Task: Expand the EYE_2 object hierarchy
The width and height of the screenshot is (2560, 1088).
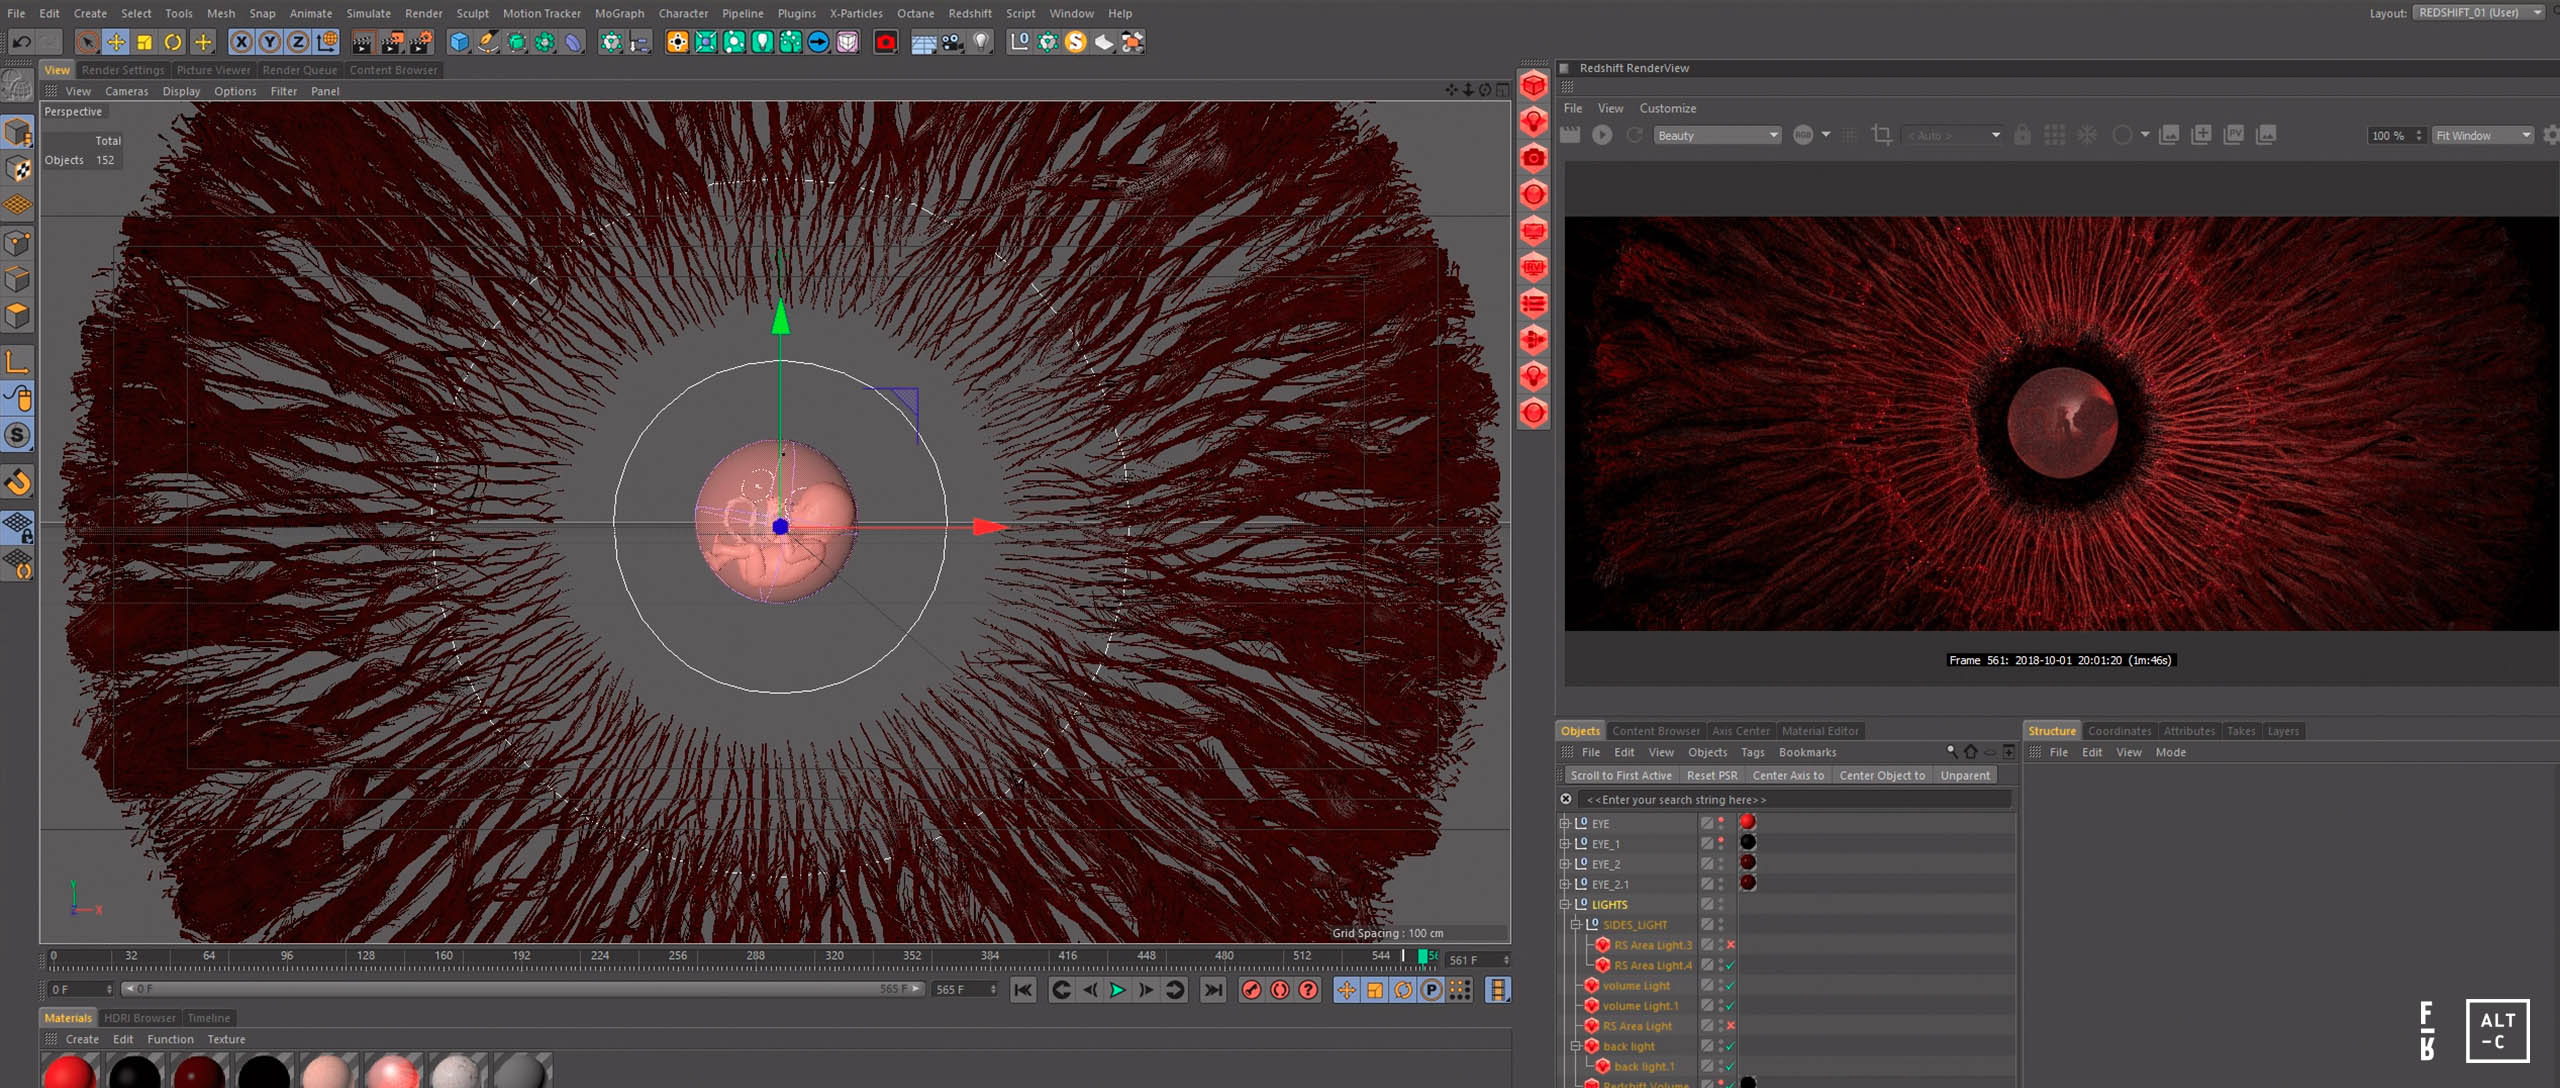Action: click(x=1565, y=864)
